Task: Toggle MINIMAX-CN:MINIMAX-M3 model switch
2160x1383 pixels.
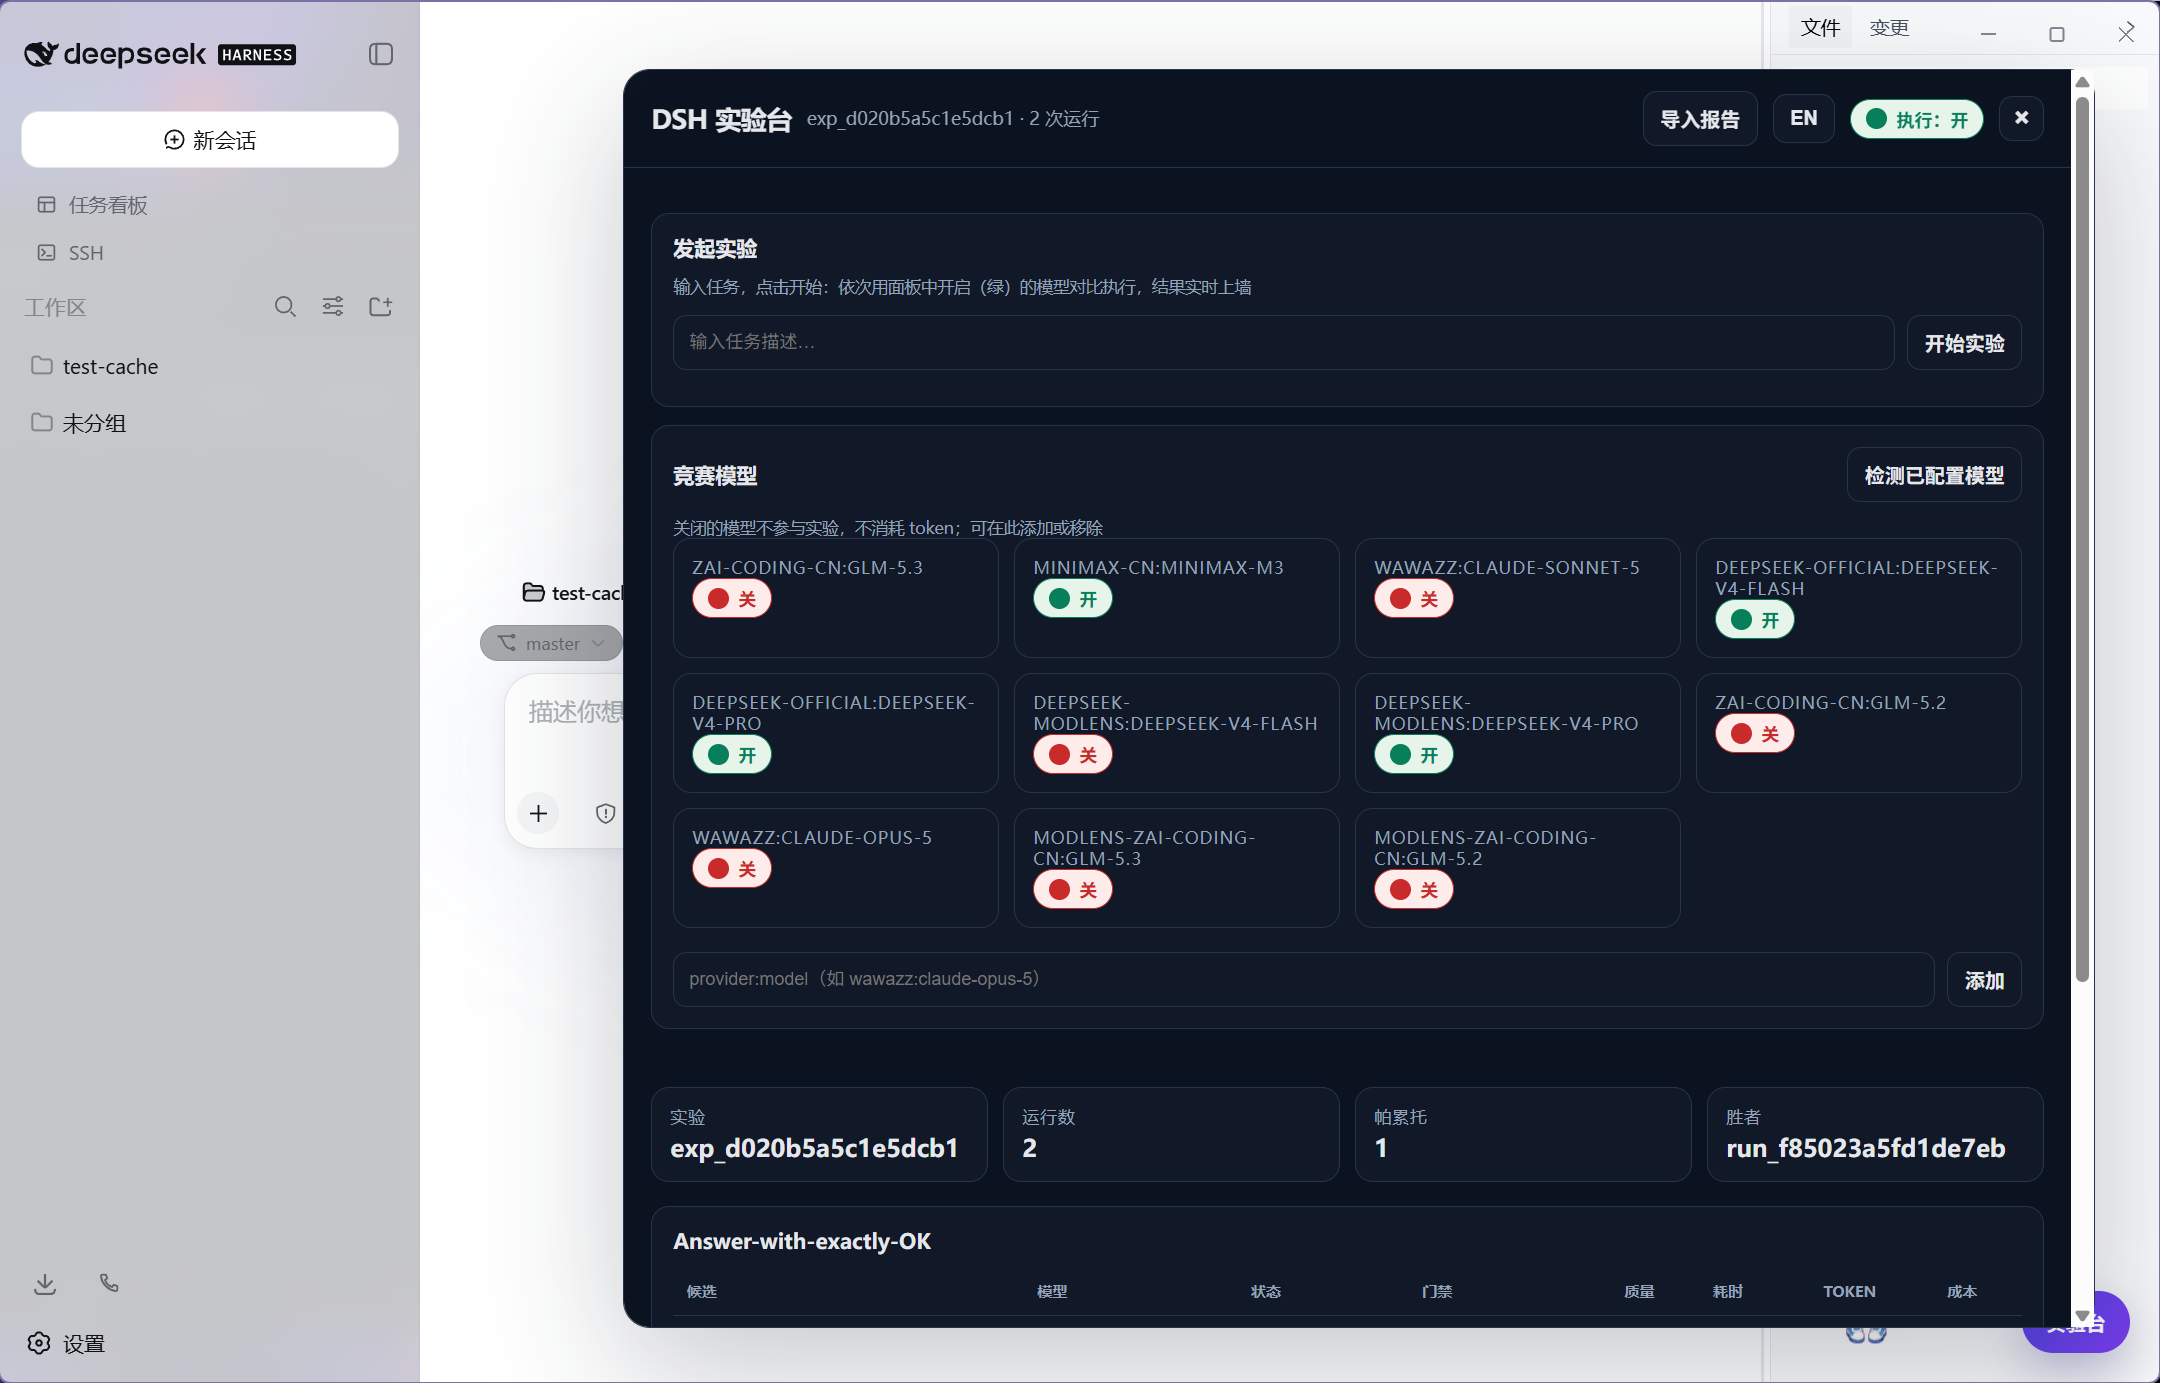Action: (1073, 598)
